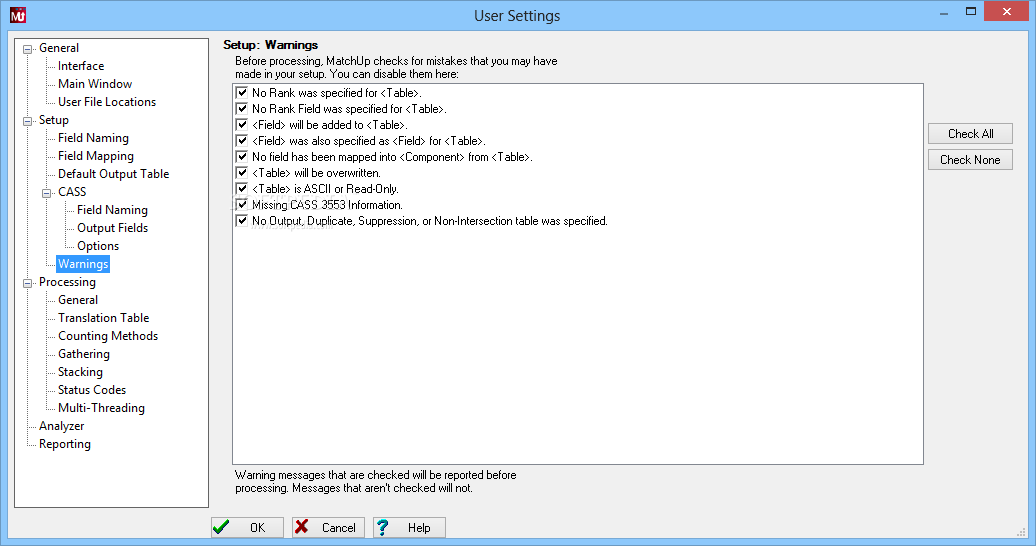
Task: Click the MatchUp app icon in title bar
Action: [x=18, y=15]
